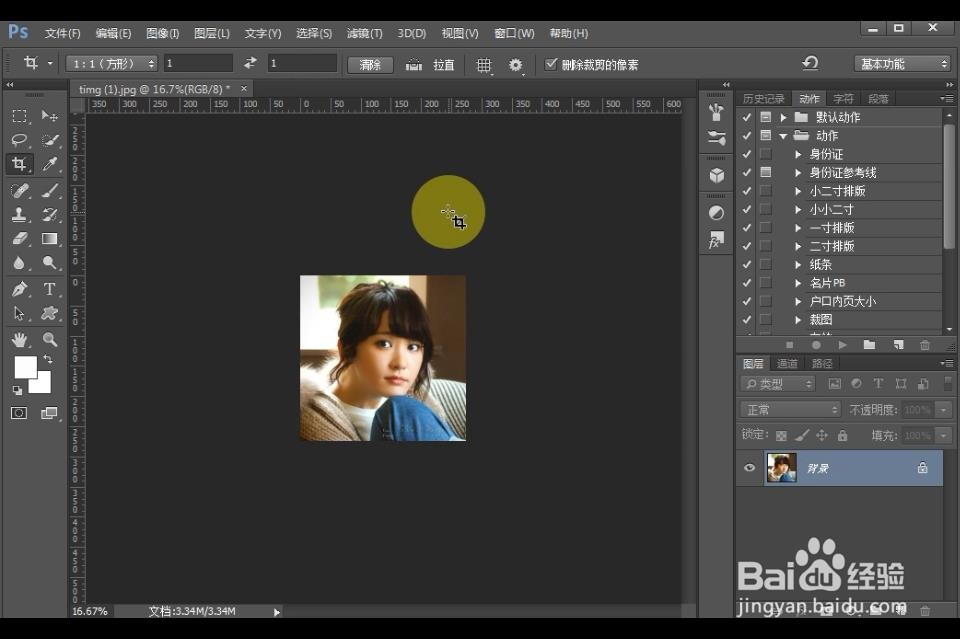Toggle the delete cropped pixels checkbox
This screenshot has height=639, width=960.
click(x=551, y=64)
